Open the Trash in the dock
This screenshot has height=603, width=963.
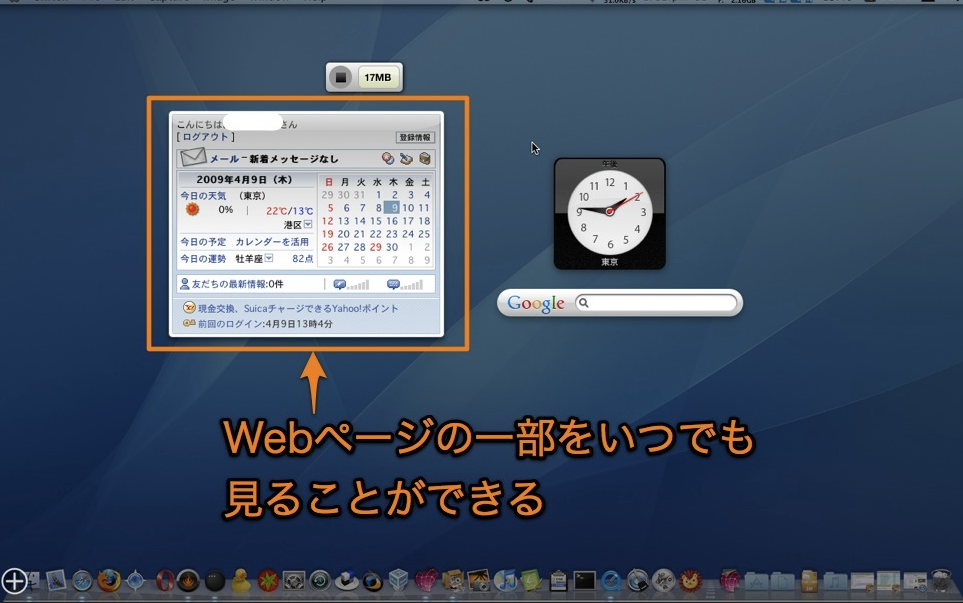(940, 581)
